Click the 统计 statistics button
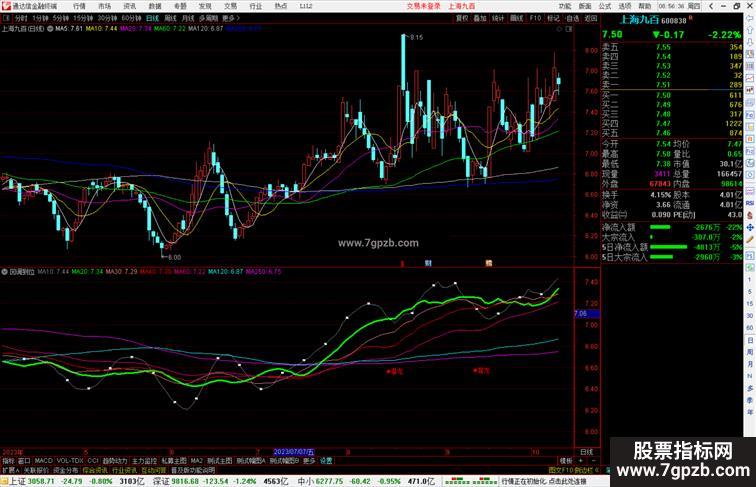The width and height of the screenshot is (756, 487). [x=498, y=18]
